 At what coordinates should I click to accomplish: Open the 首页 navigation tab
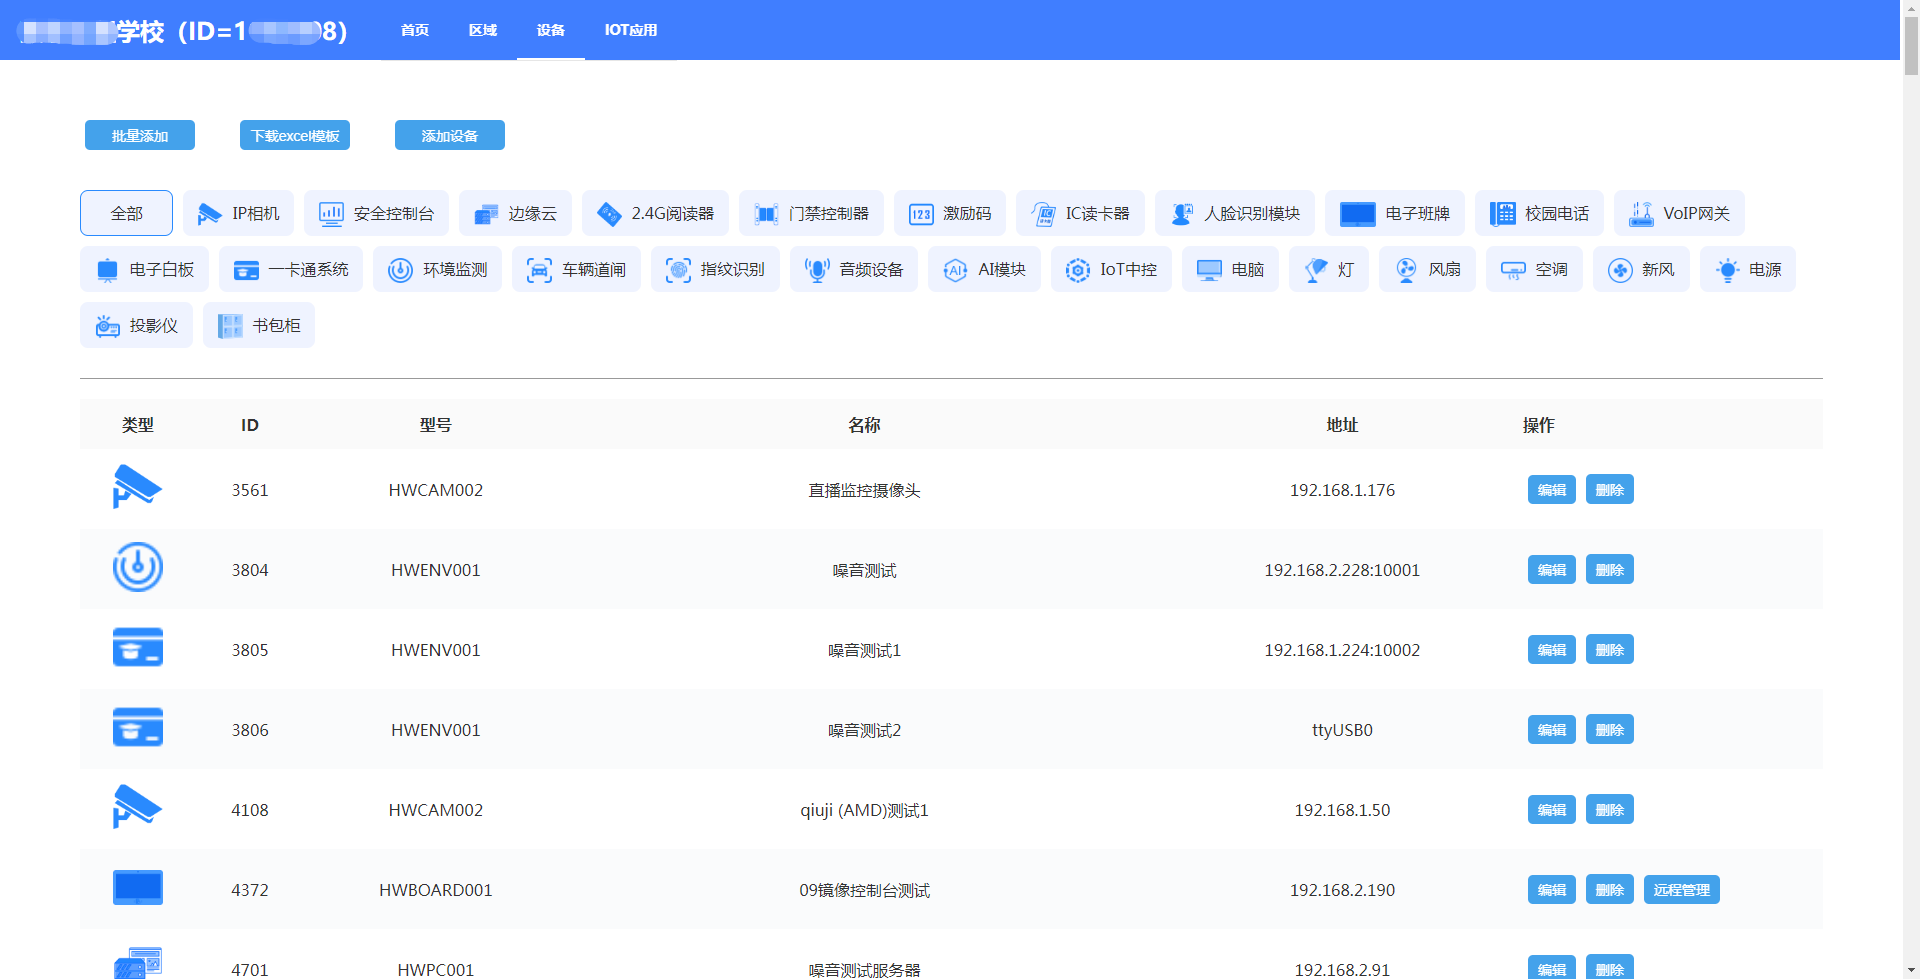(415, 30)
